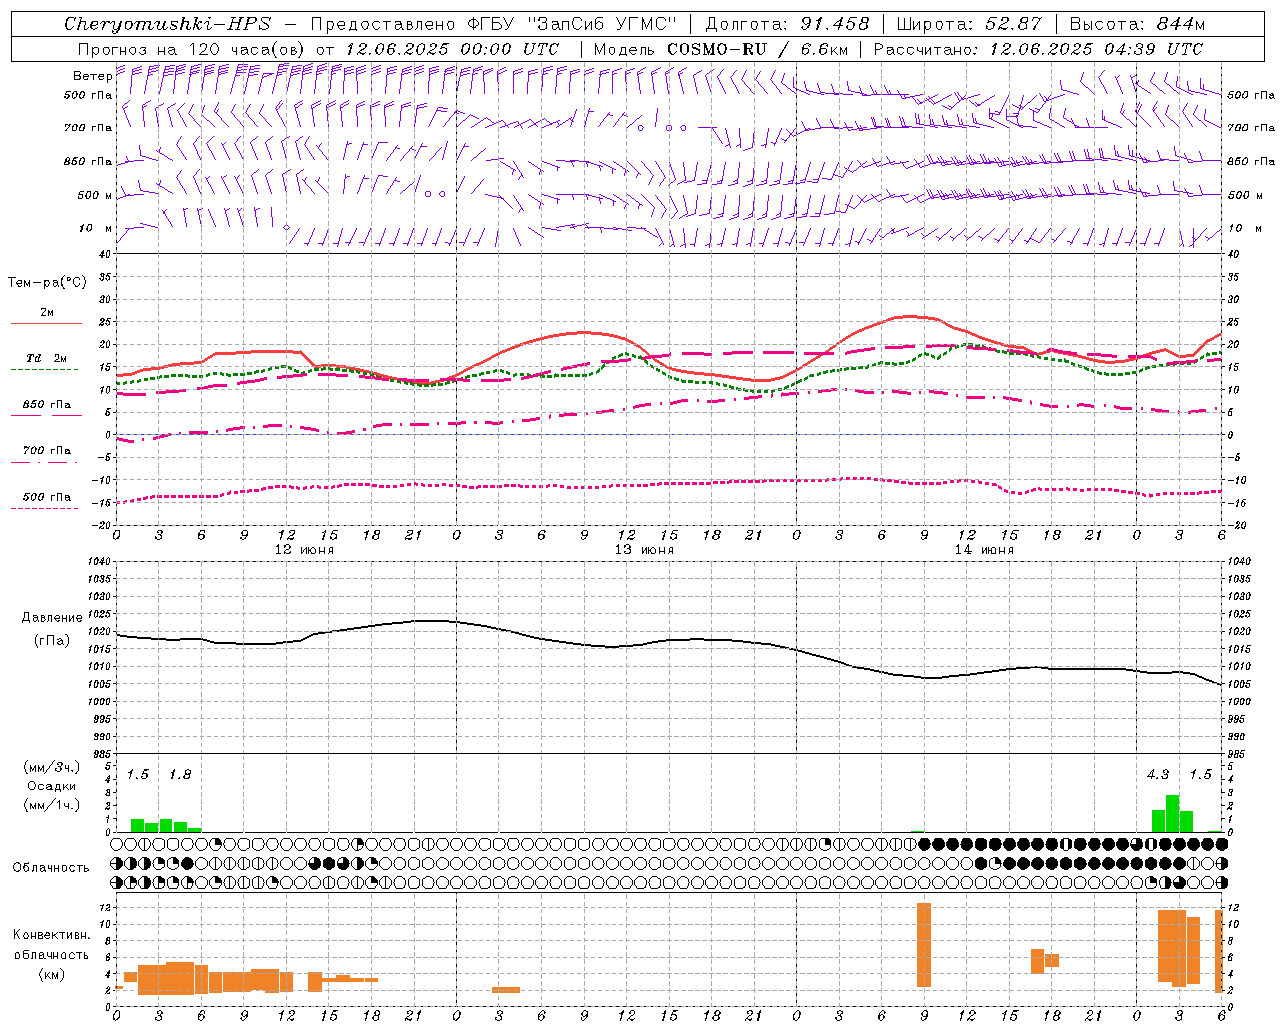Screen dimensions: 1280x1024
Task: Select the forecast start 12.06.2025 00:00 UTC
Action: [x=451, y=49]
